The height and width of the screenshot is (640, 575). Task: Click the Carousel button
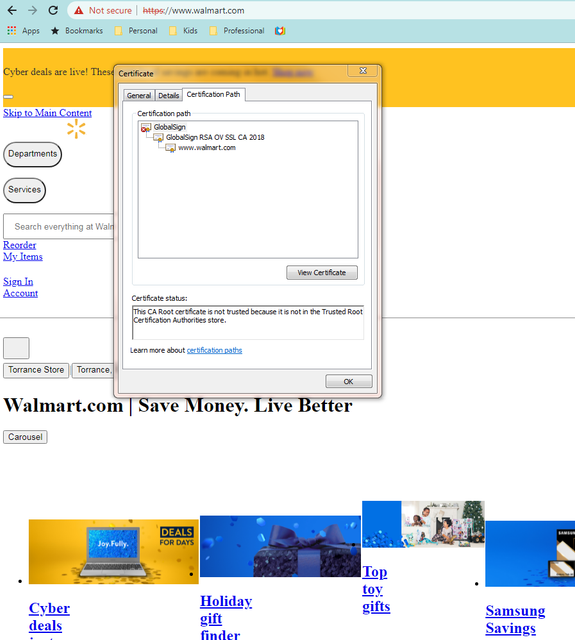[x=25, y=437]
